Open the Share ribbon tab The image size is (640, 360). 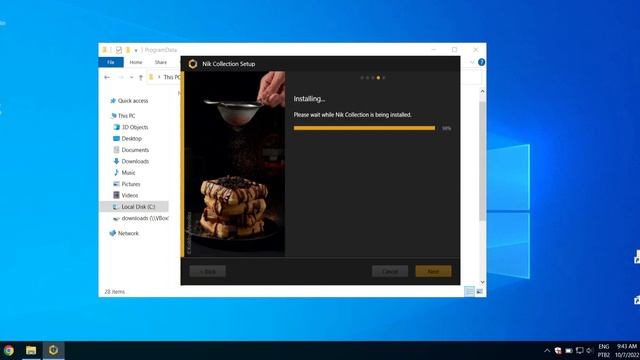[161, 62]
